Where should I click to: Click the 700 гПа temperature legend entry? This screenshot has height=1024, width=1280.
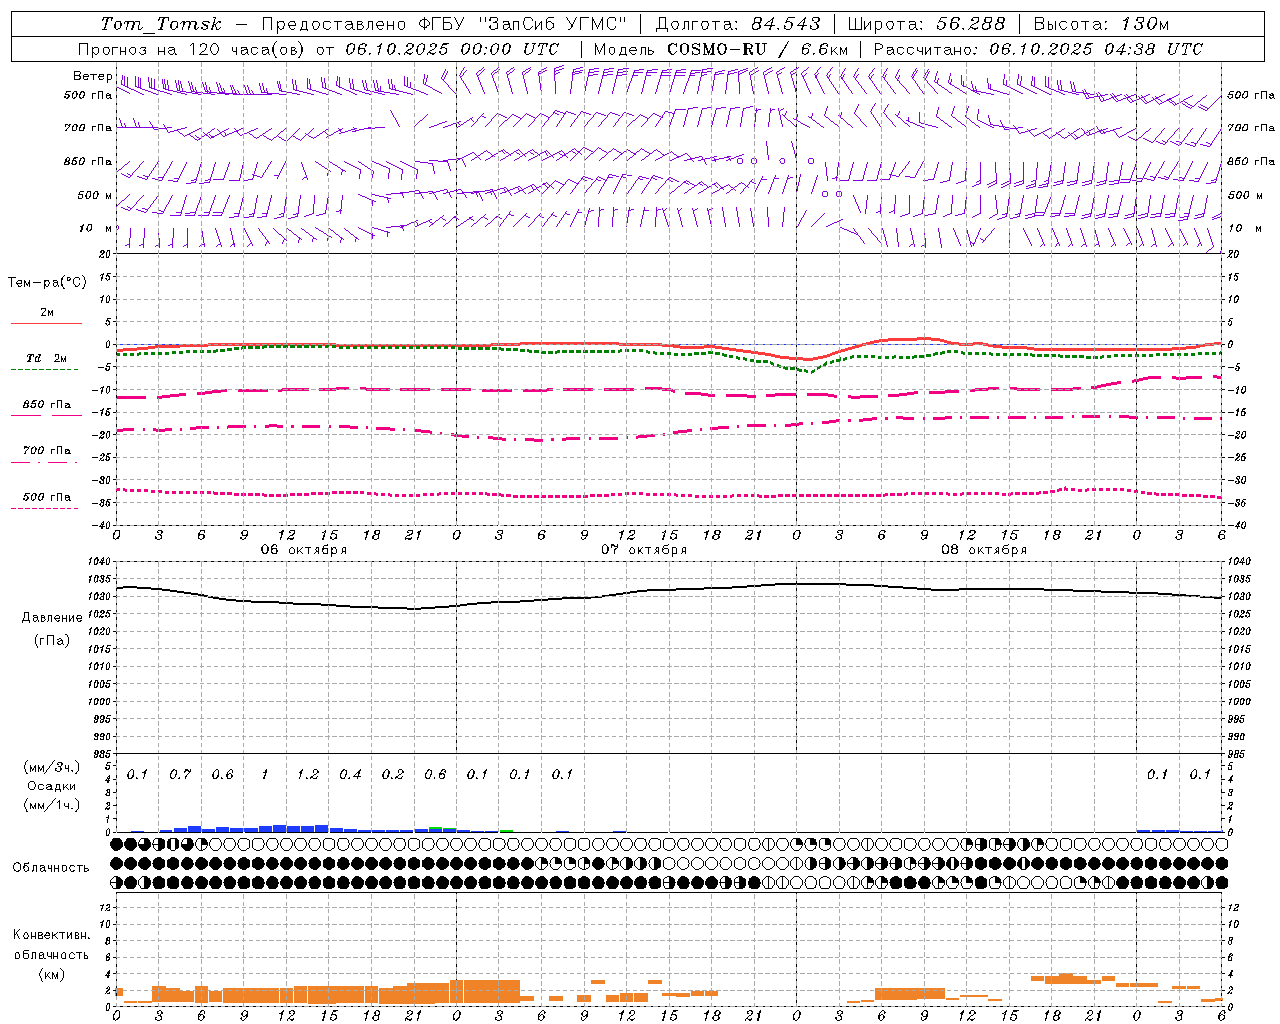click(46, 451)
